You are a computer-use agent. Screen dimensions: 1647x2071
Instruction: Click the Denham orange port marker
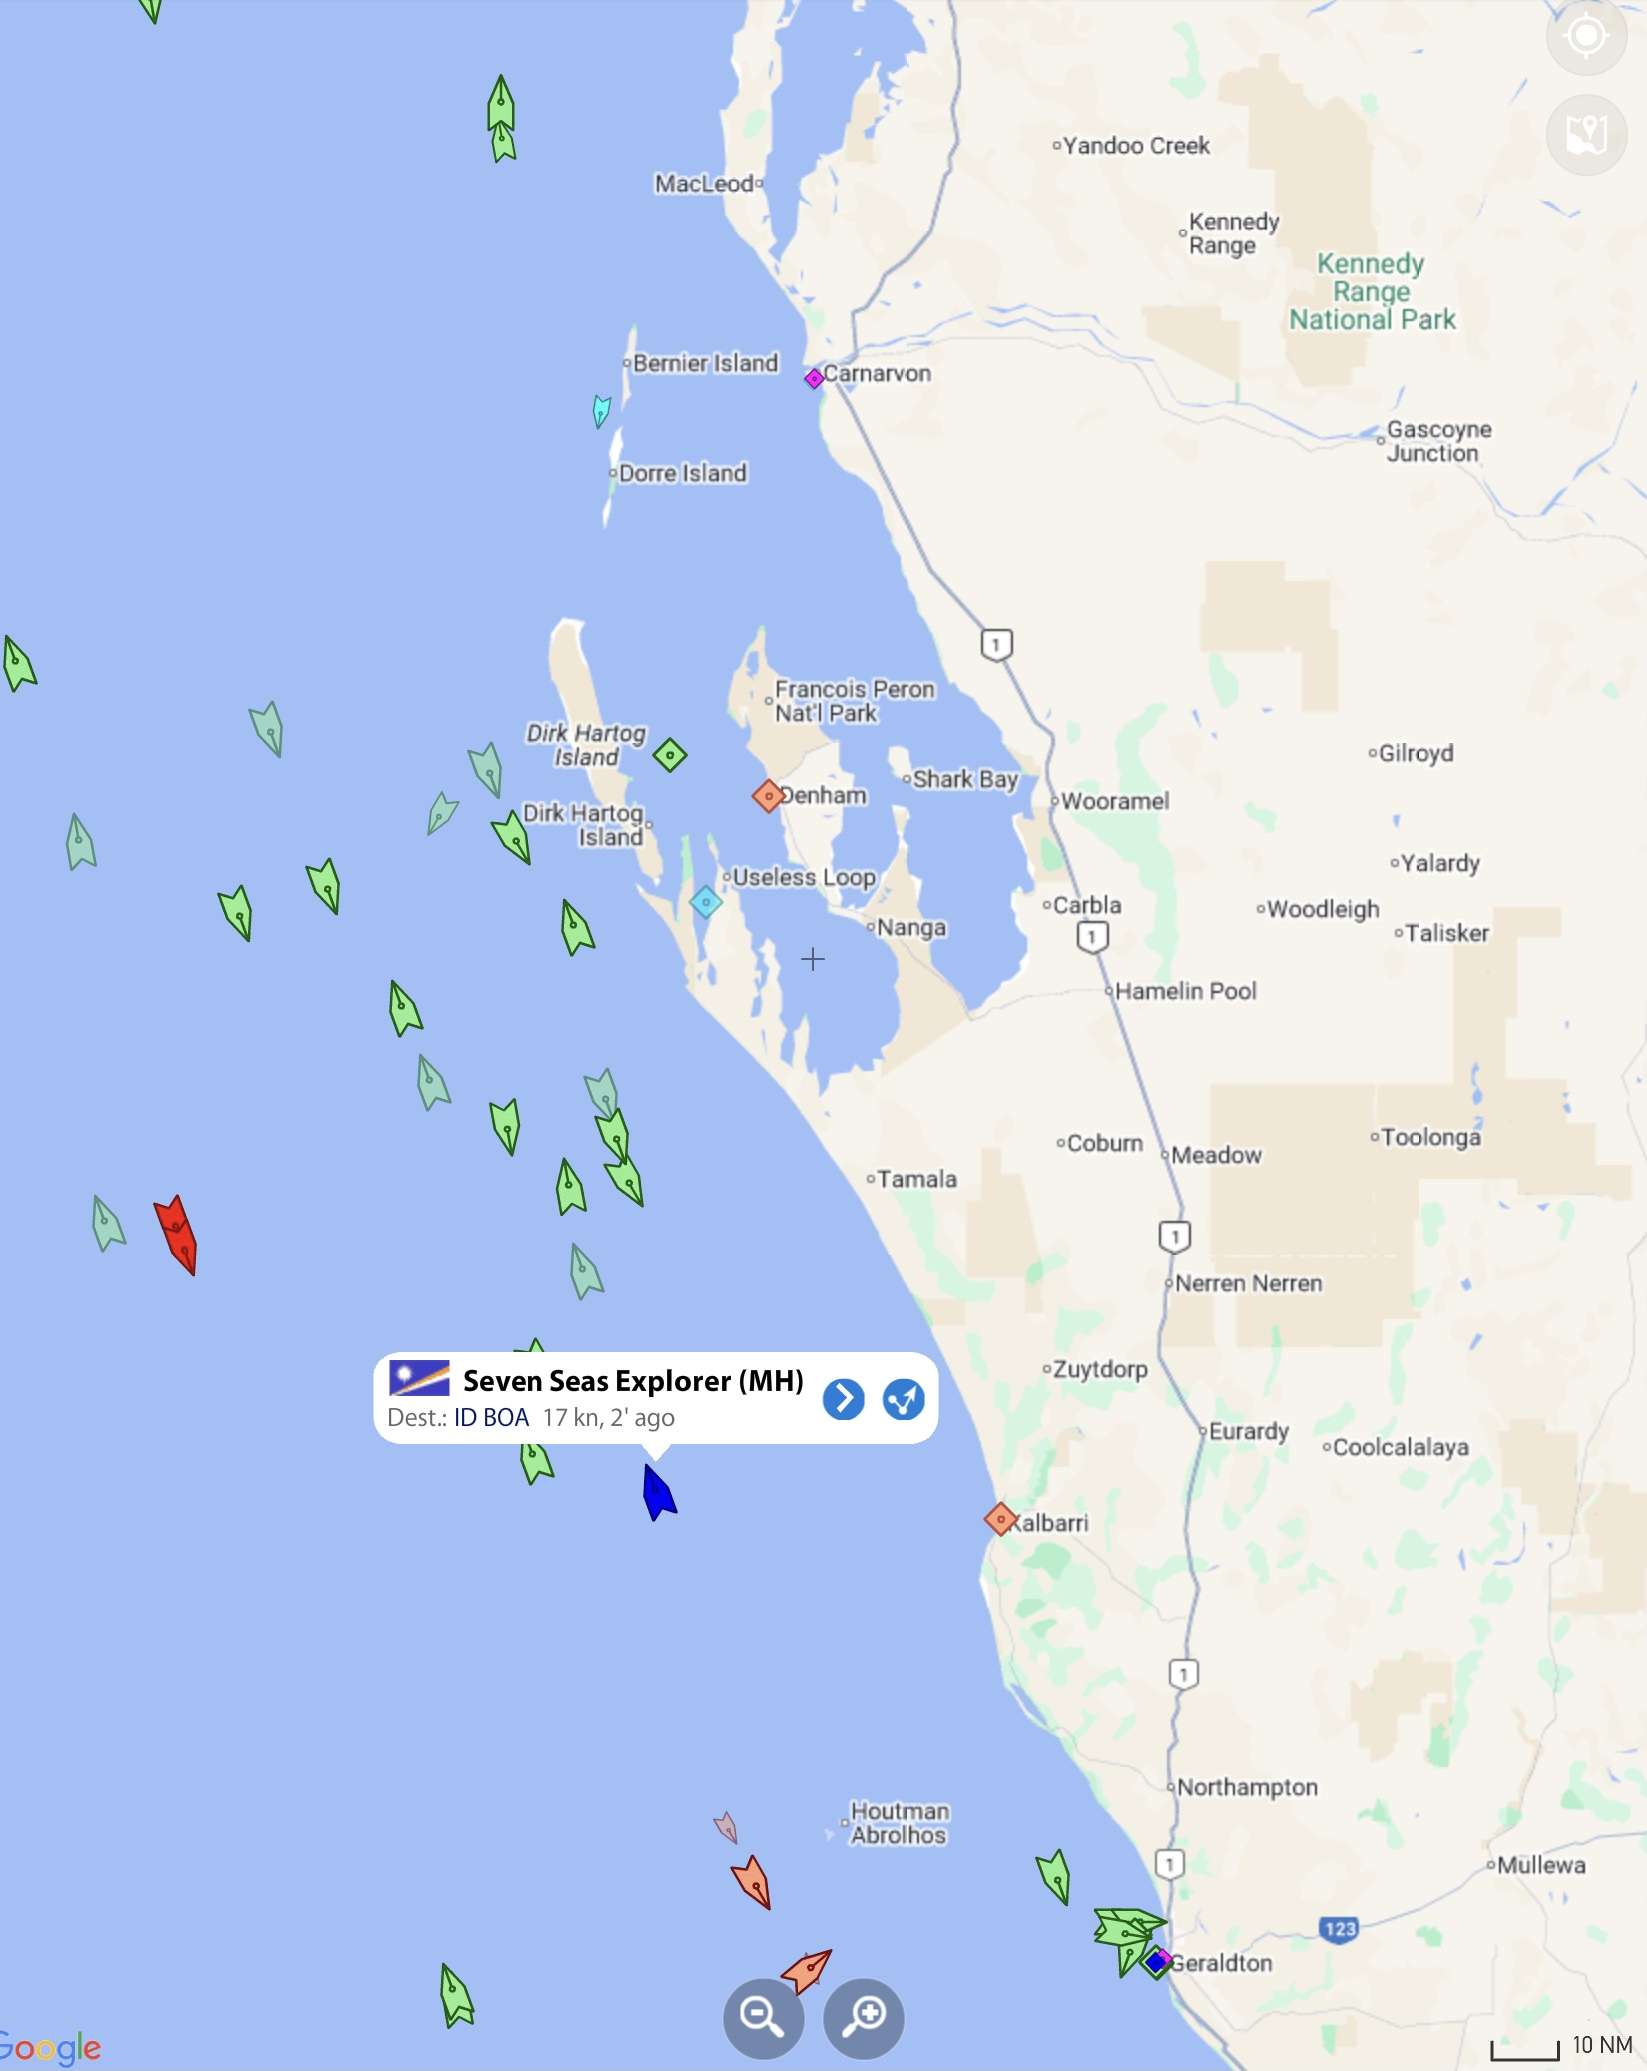[x=768, y=796]
